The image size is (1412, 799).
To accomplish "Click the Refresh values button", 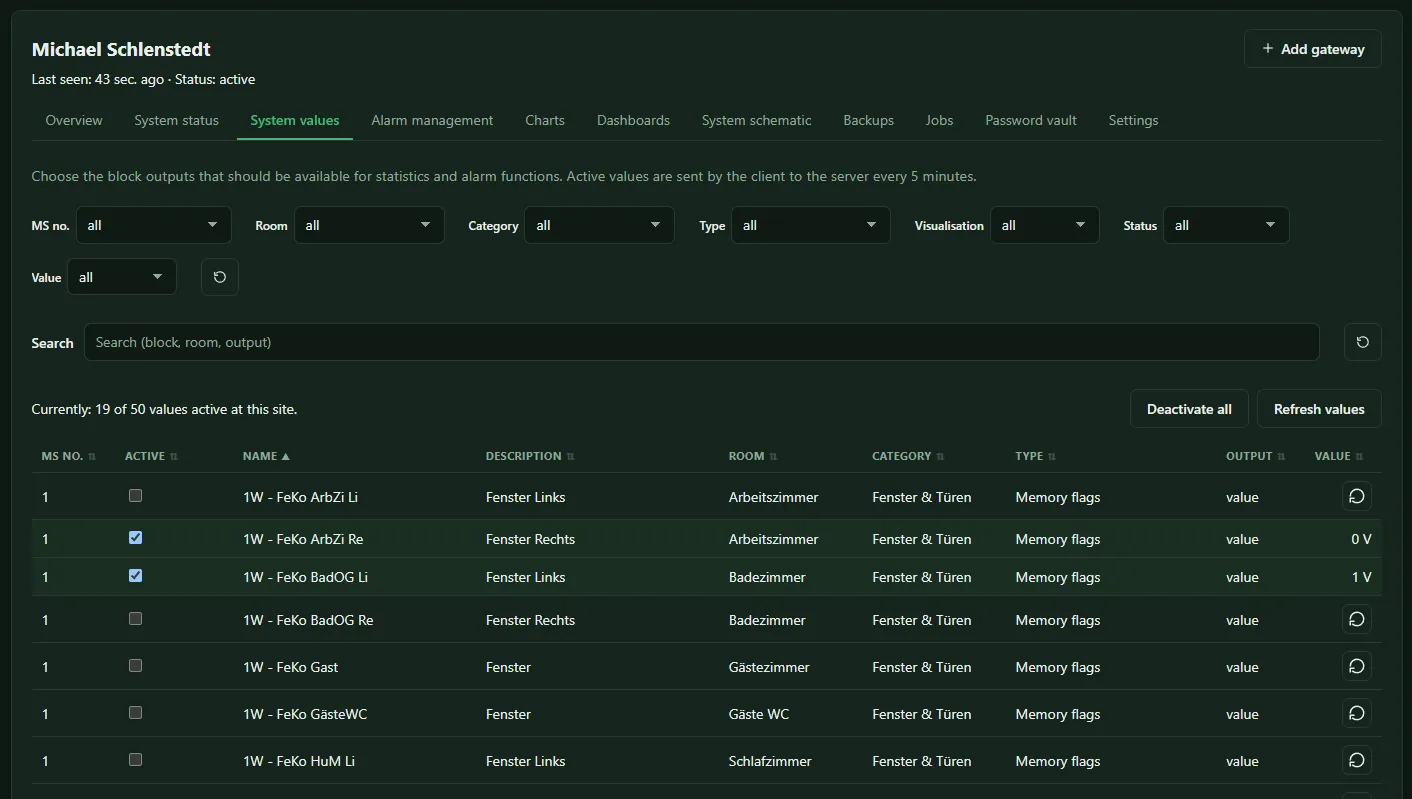I will click(1319, 409).
